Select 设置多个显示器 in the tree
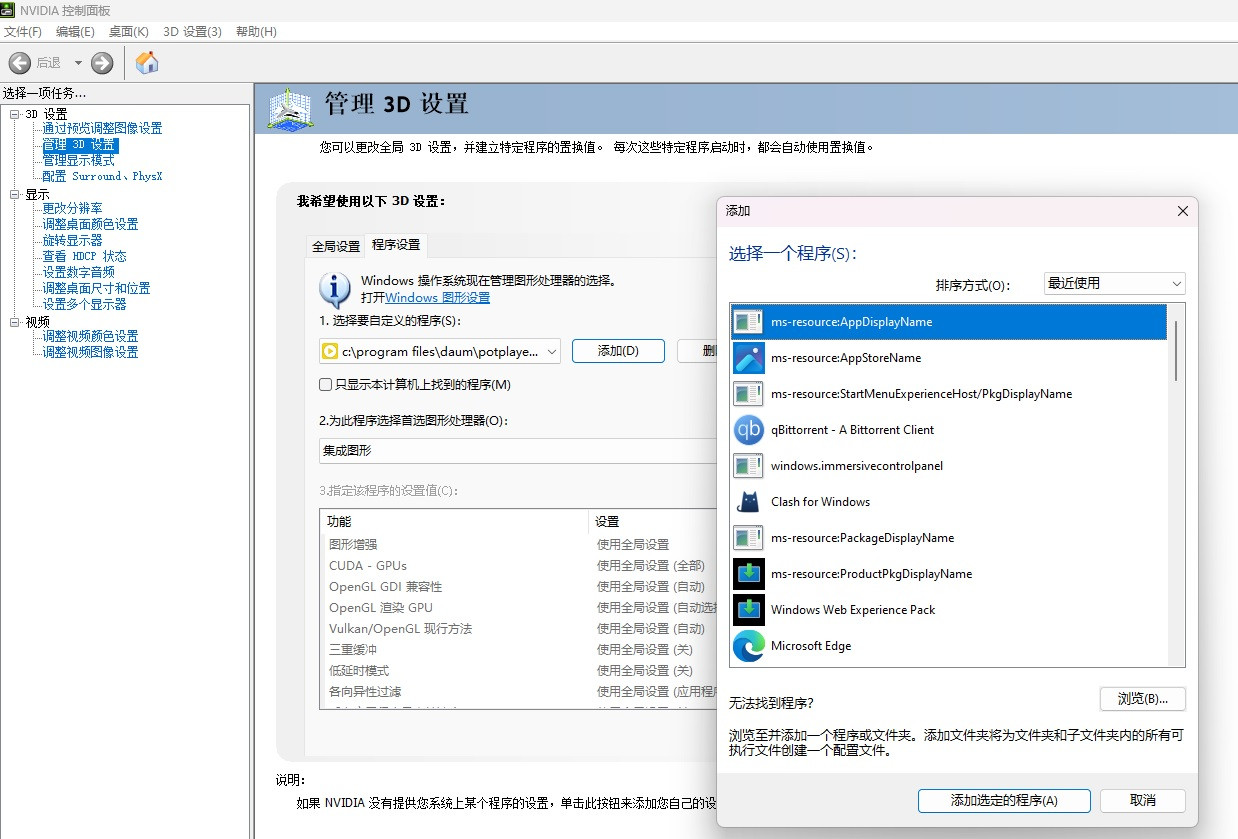Viewport: 1238px width, 839px height. coord(84,304)
